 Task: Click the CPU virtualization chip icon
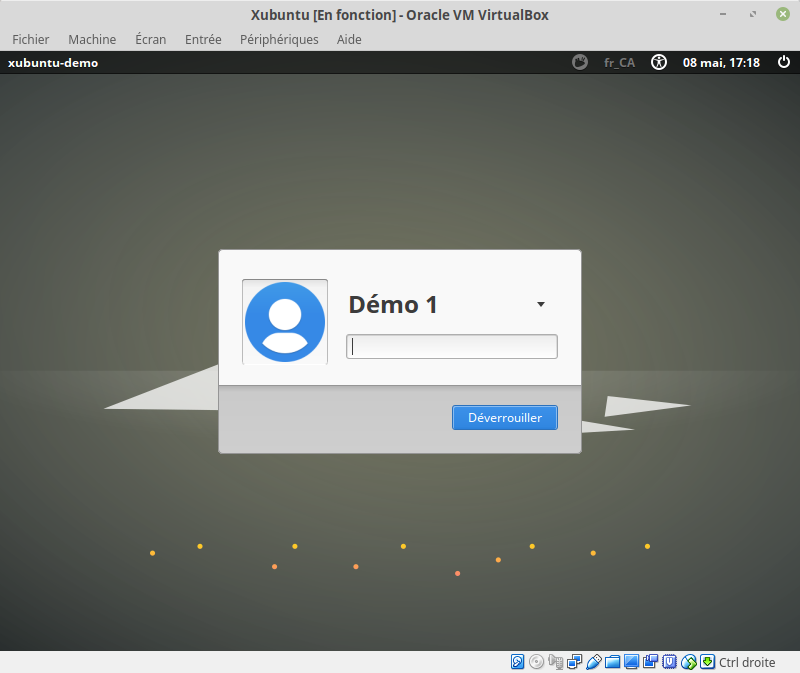670,661
